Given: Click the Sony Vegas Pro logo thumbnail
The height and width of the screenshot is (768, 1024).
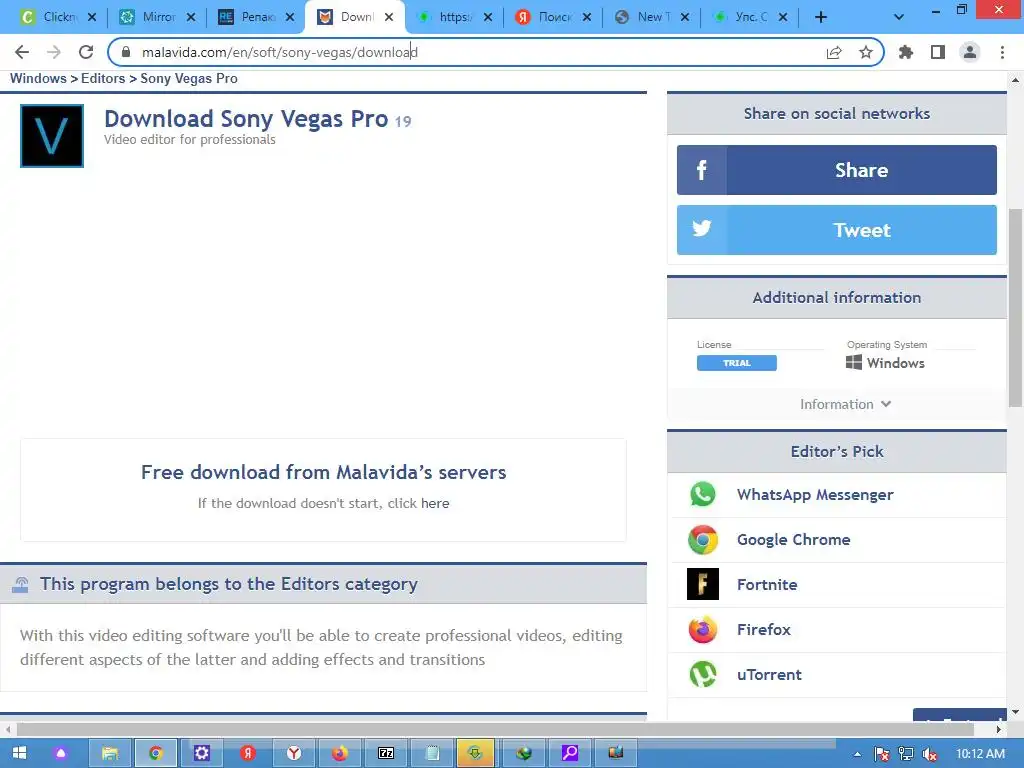Looking at the screenshot, I should (x=52, y=136).
